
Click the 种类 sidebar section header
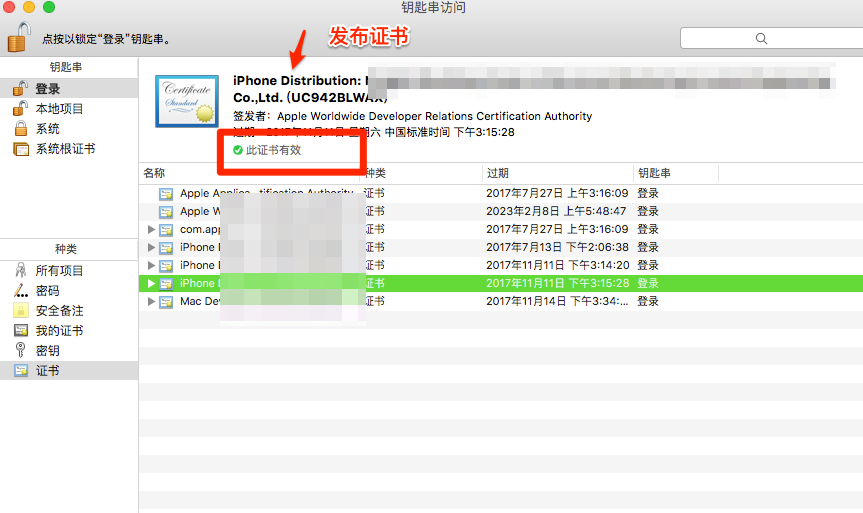[66, 249]
